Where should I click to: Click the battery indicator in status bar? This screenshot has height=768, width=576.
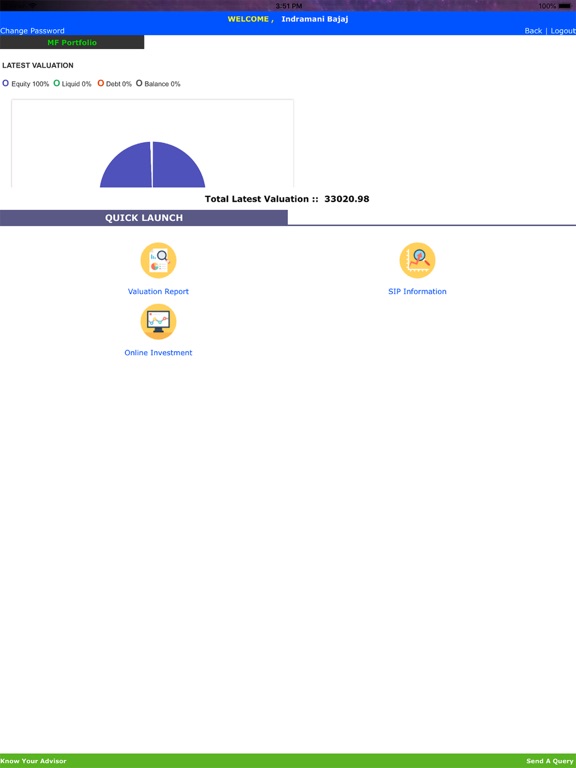click(x=565, y=6)
